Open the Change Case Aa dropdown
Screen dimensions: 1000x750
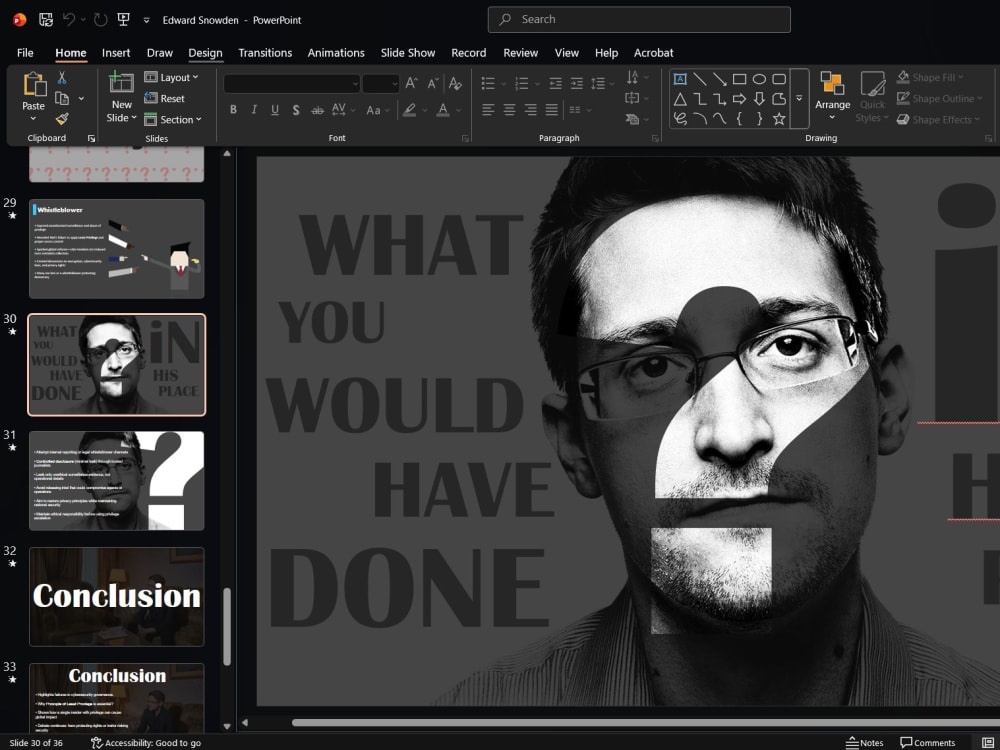click(378, 110)
